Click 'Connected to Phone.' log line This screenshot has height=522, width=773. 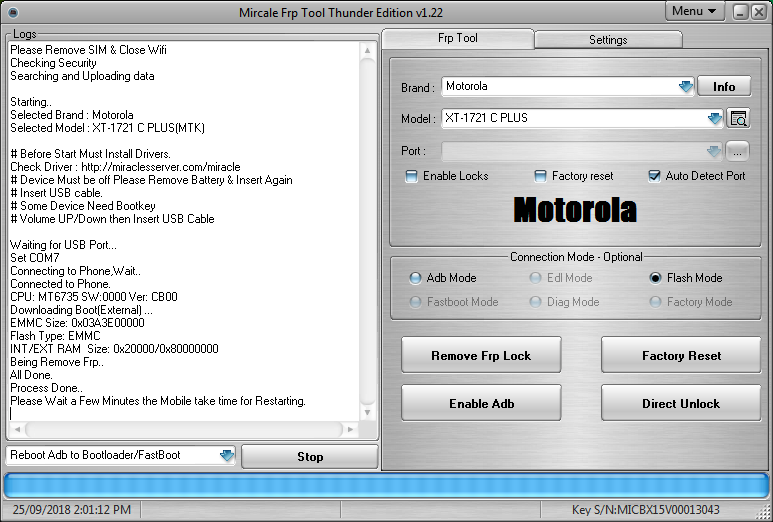coord(60,284)
